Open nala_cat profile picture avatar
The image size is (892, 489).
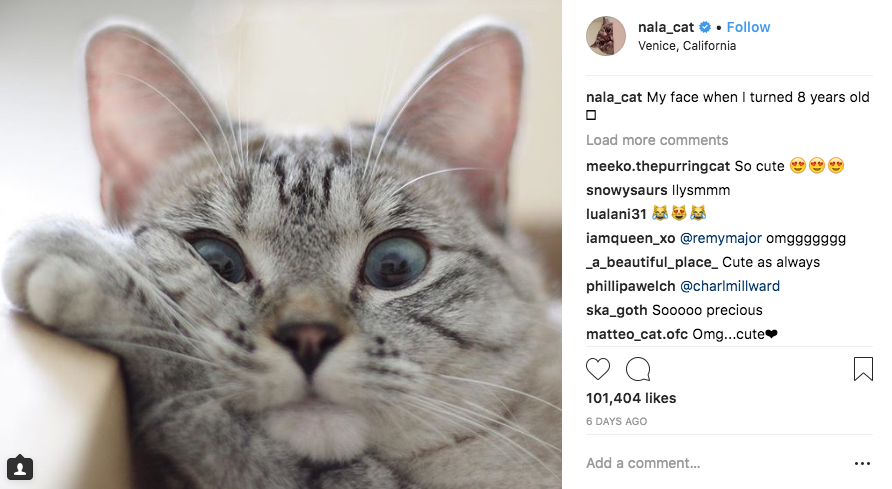click(x=606, y=36)
